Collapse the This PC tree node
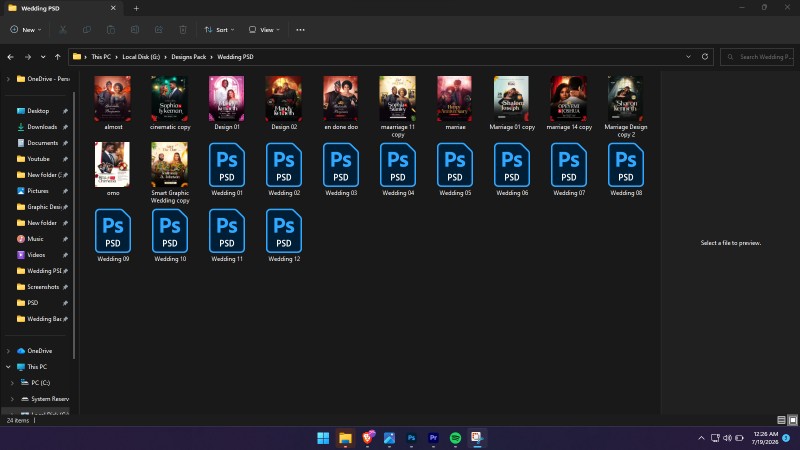 click(x=8, y=367)
